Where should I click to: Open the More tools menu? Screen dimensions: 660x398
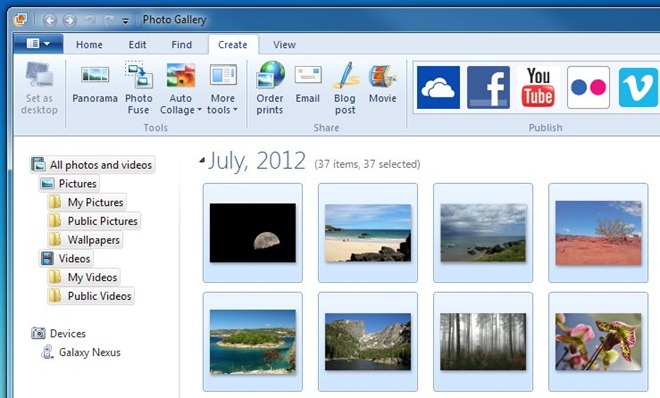click(223, 88)
